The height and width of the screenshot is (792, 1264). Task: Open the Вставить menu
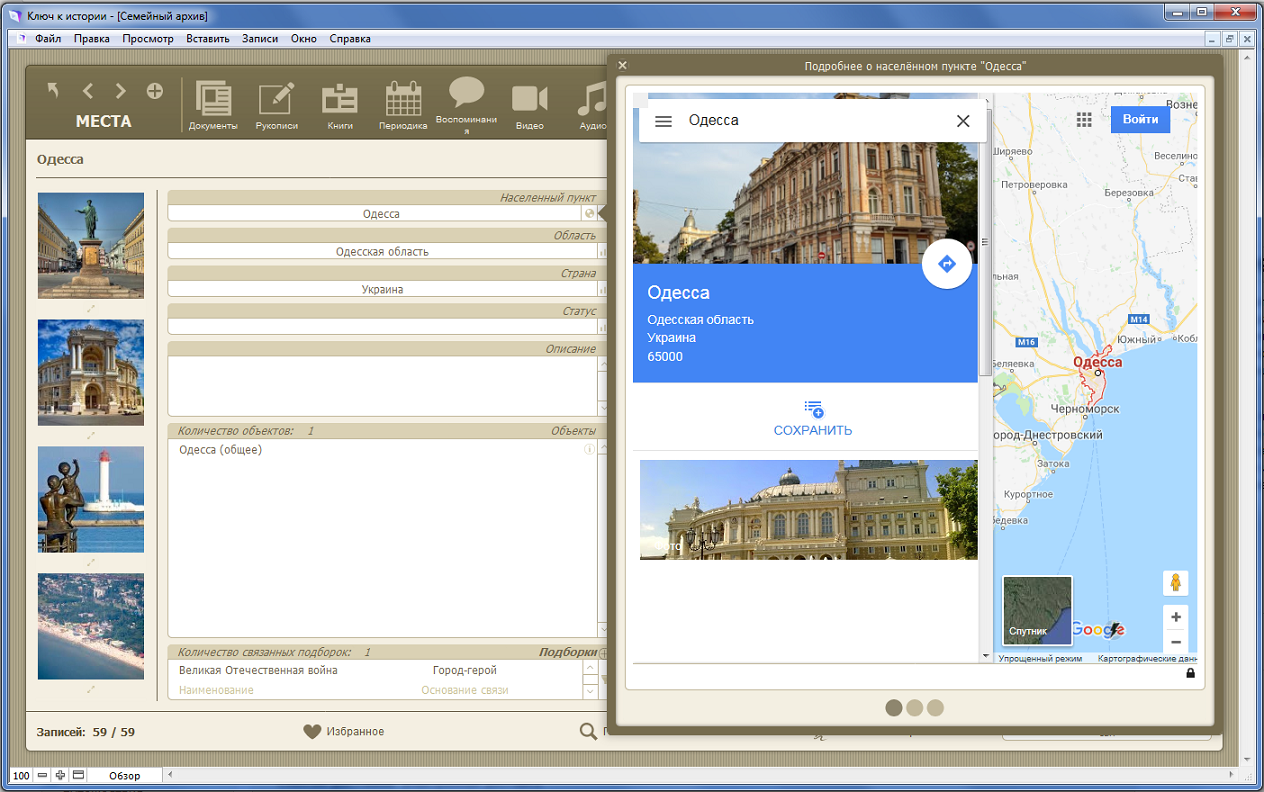(207, 39)
